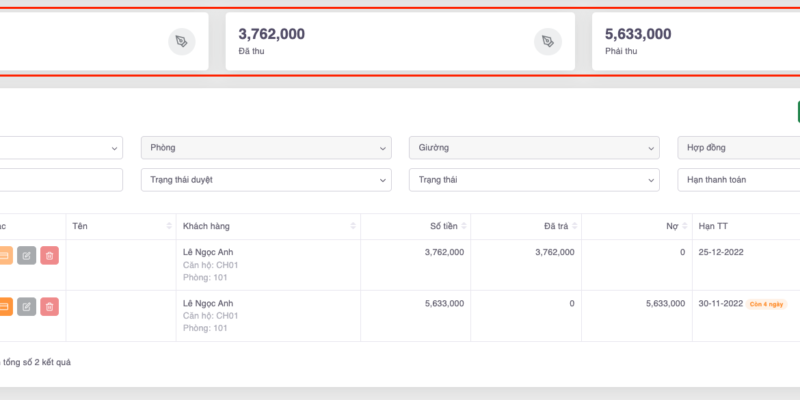Image resolution: width=800 pixels, height=400 pixels.
Task: Click the pen icon on the Đã thu card
Action: 548,41
